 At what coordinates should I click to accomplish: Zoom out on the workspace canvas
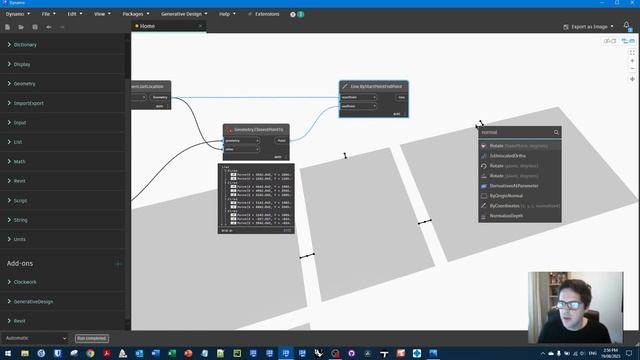[632, 69]
